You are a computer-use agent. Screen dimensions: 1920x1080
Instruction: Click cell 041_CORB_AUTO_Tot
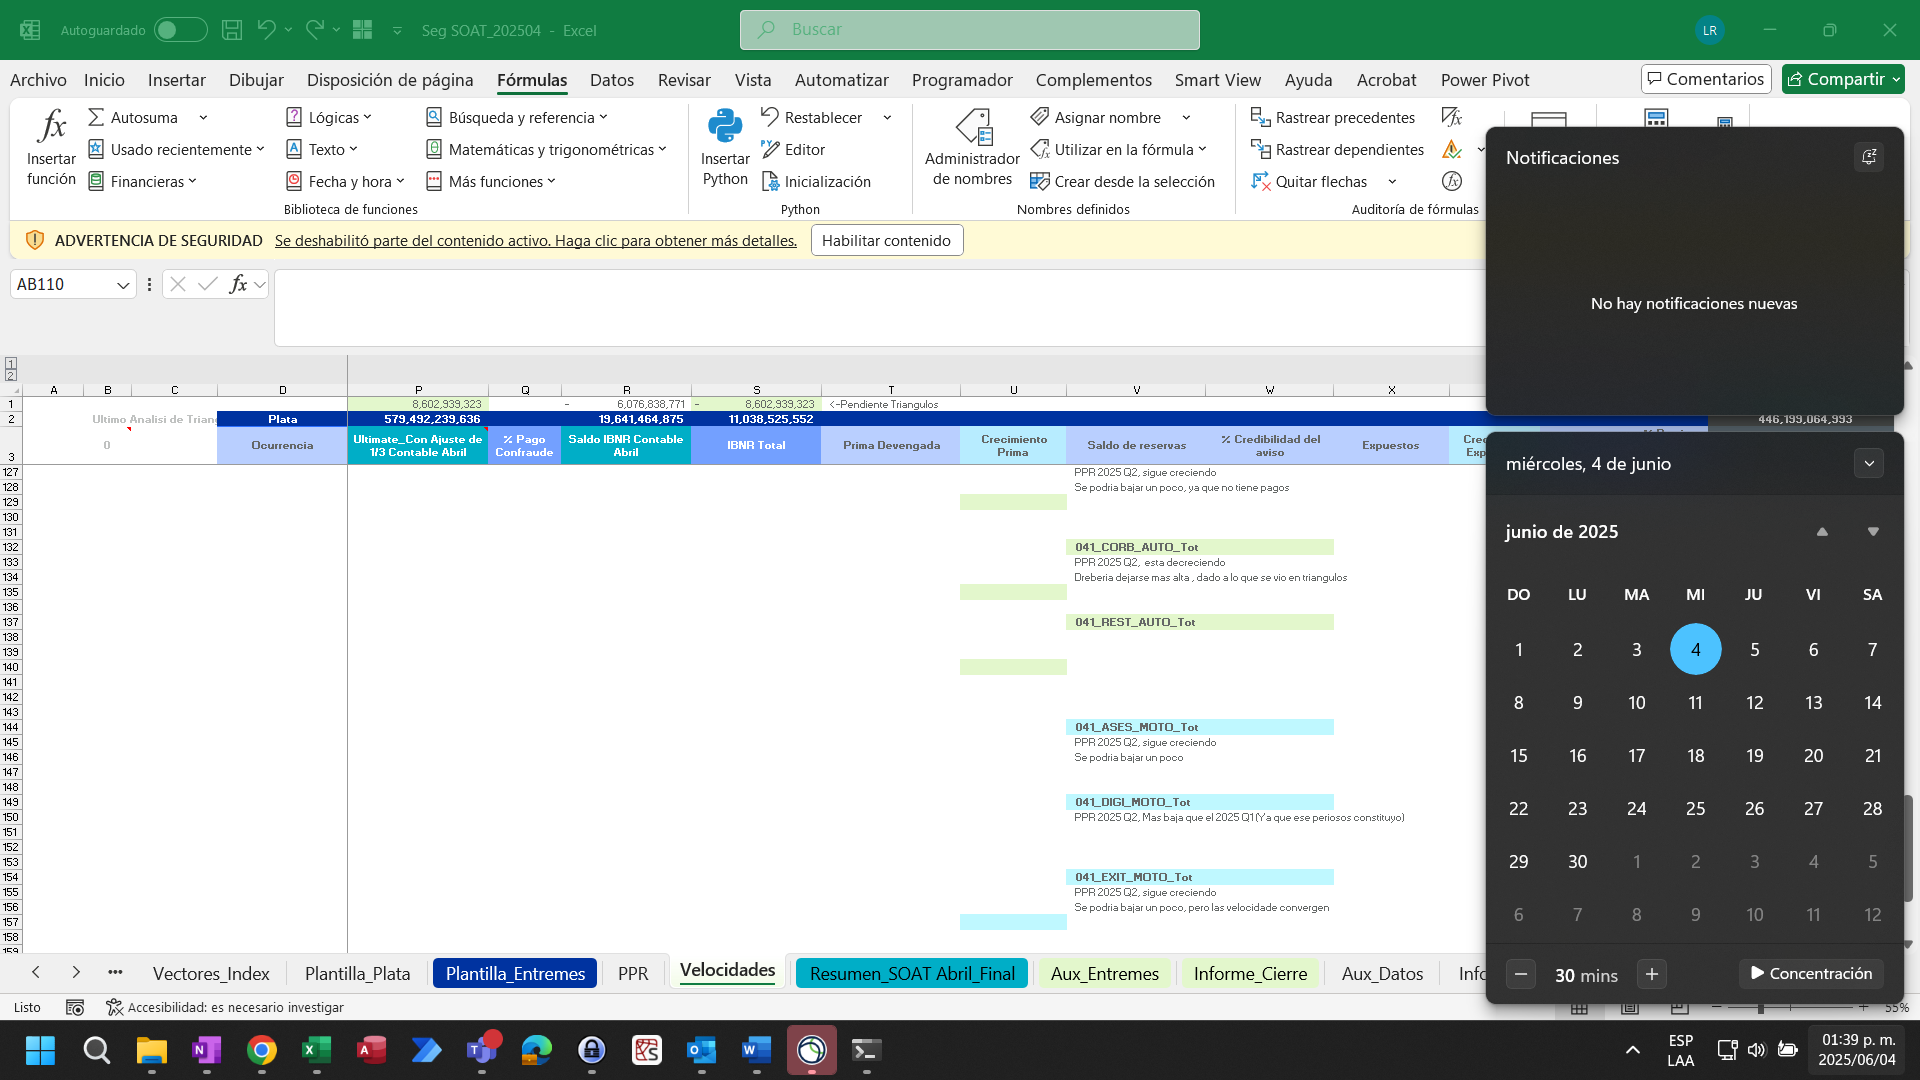click(x=1199, y=547)
